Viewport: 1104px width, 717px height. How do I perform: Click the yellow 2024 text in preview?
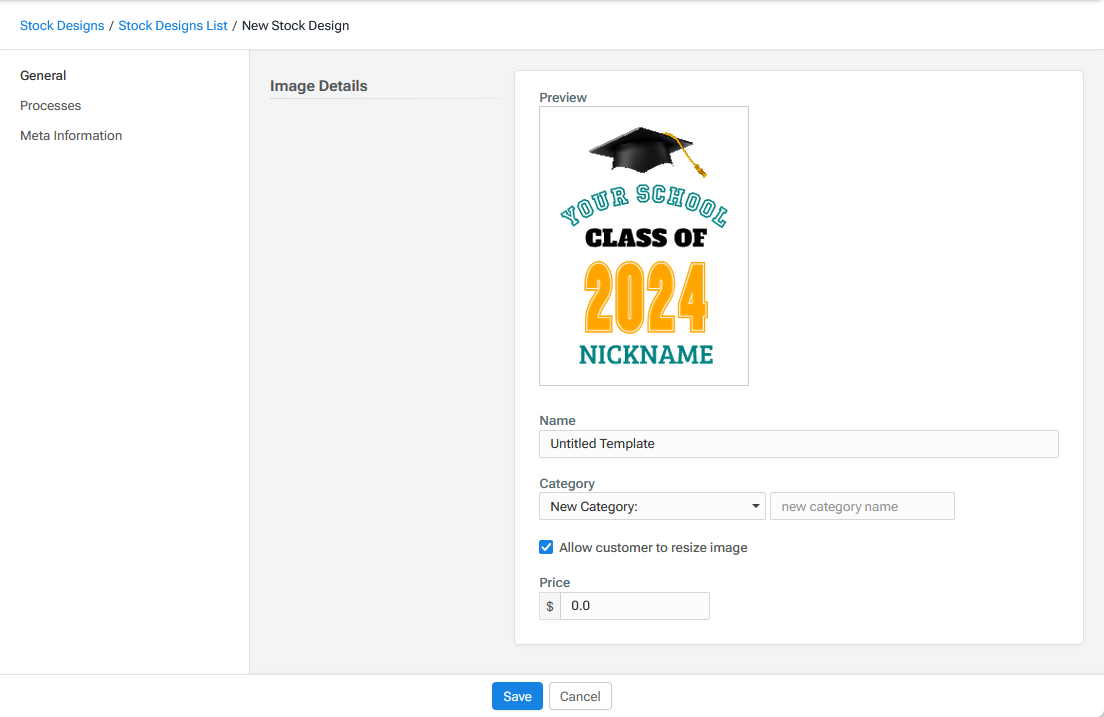click(x=645, y=298)
